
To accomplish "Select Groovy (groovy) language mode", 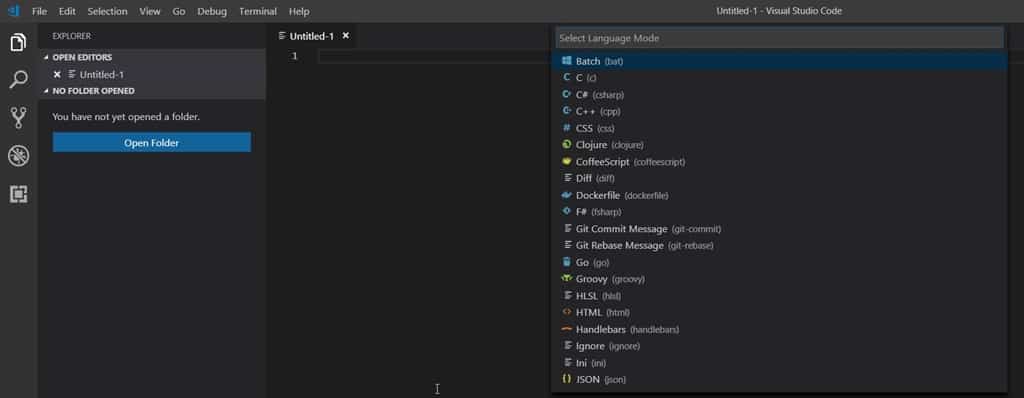I will coord(778,279).
